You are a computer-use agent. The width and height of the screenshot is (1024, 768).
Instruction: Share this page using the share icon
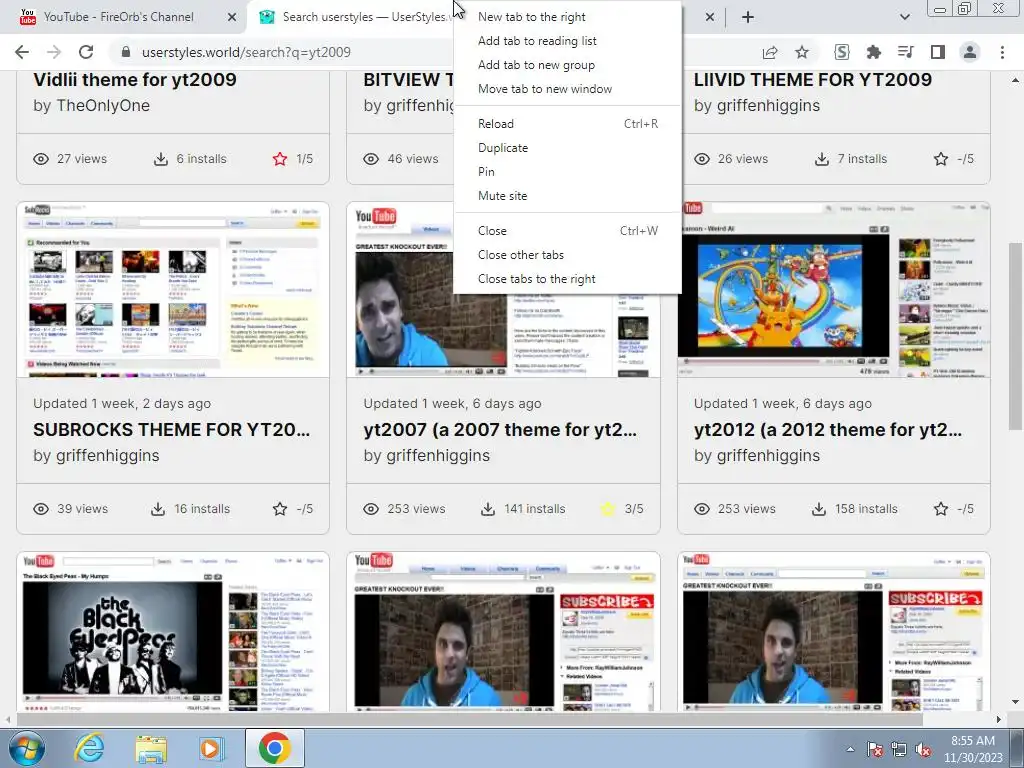click(x=770, y=52)
